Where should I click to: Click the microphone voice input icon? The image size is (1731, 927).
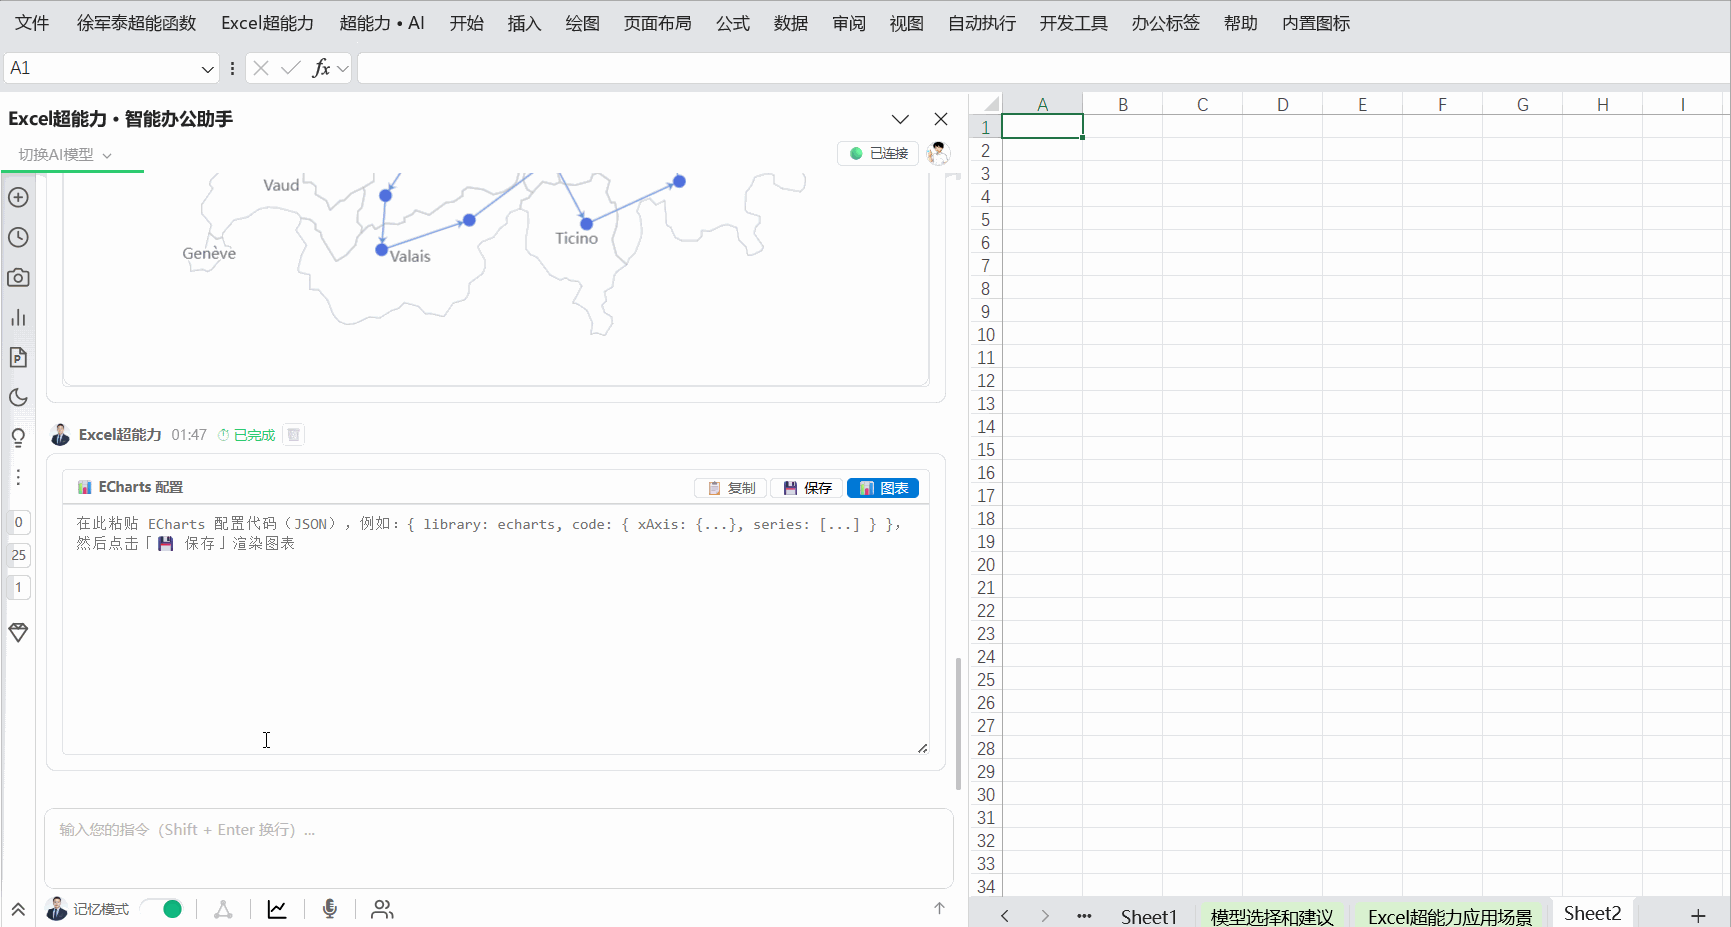330,909
